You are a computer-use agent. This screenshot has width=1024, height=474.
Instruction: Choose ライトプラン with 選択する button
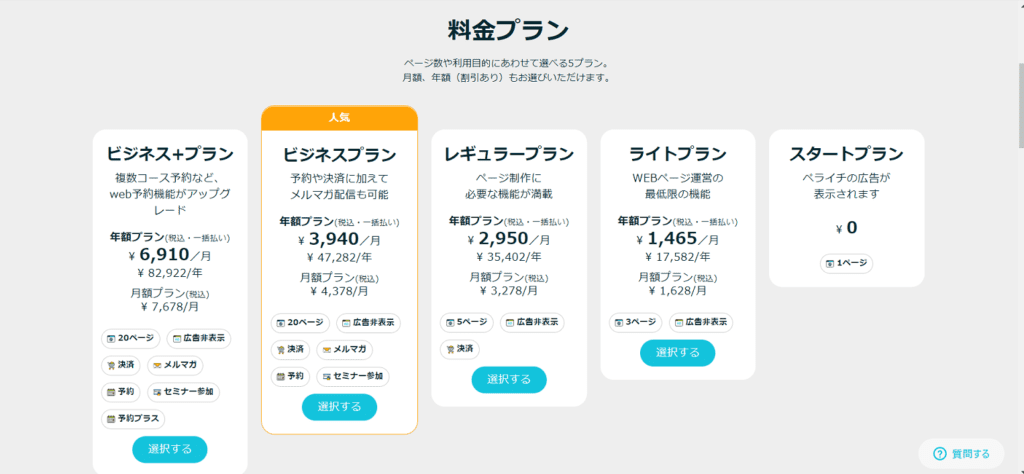[677, 353]
